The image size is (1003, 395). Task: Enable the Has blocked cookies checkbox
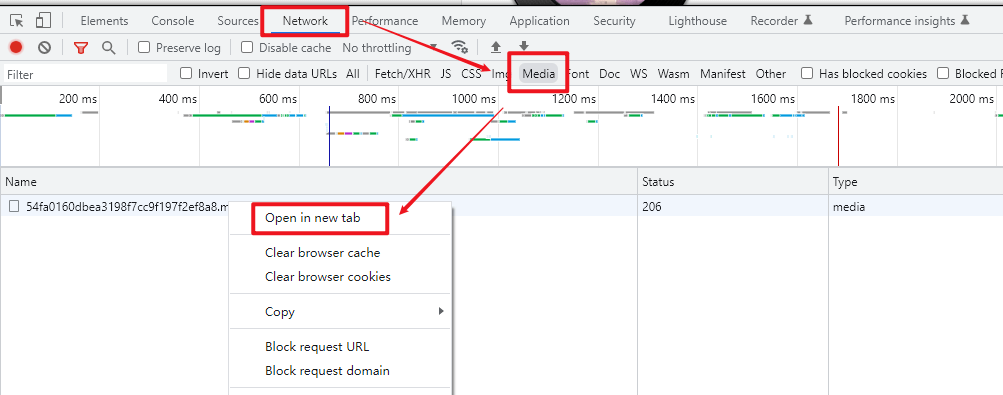(x=807, y=74)
